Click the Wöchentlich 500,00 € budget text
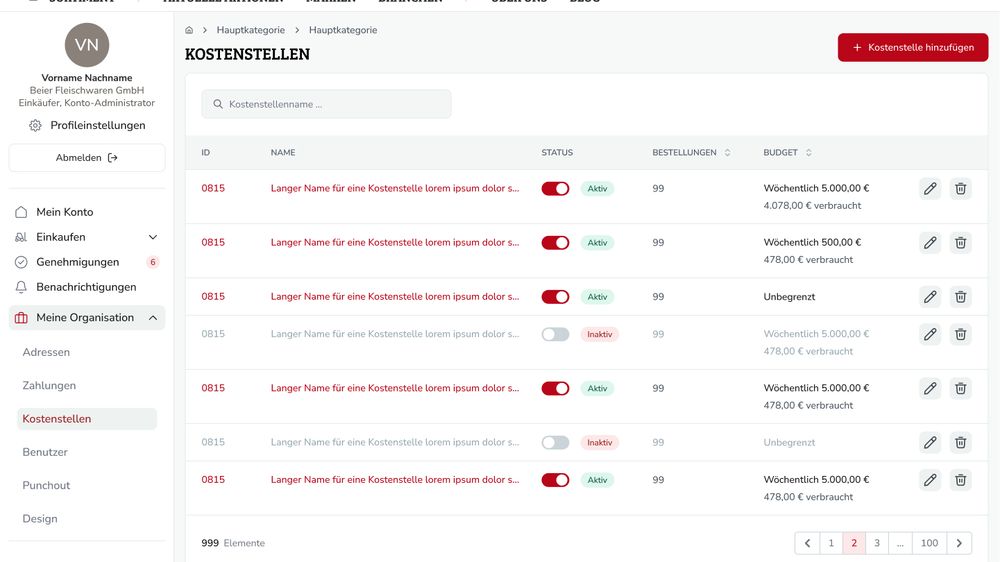Viewport: 1000px width, 562px height. point(812,242)
